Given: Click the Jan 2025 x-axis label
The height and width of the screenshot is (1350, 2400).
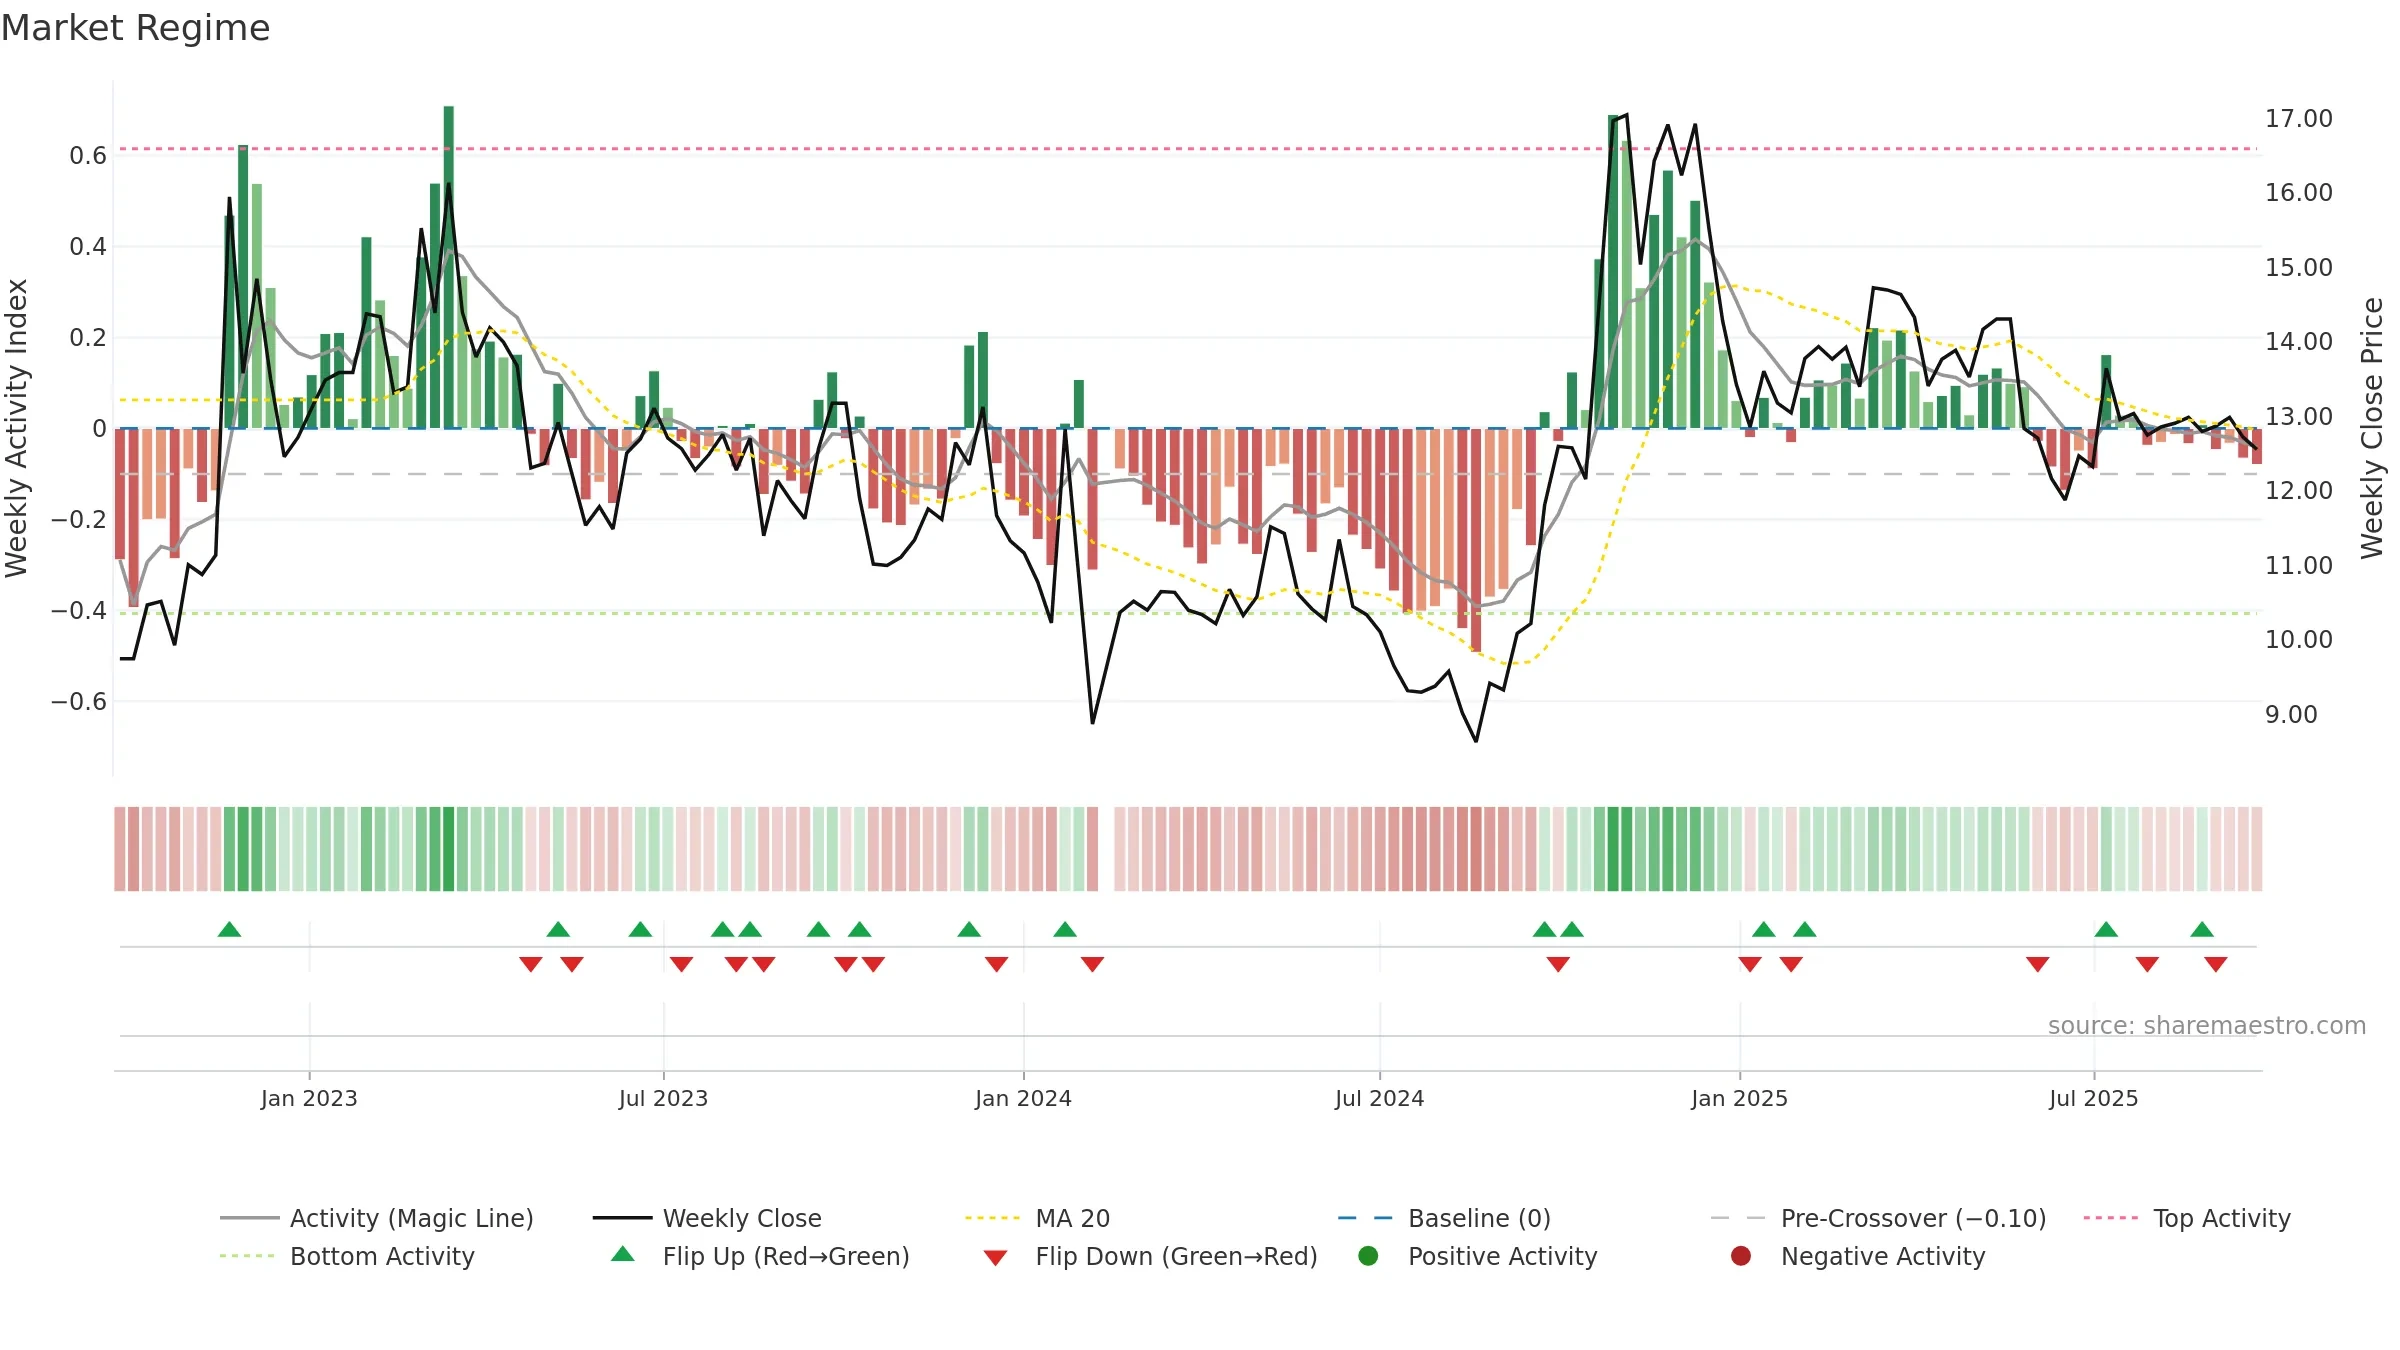Looking at the screenshot, I should point(1739,1098).
